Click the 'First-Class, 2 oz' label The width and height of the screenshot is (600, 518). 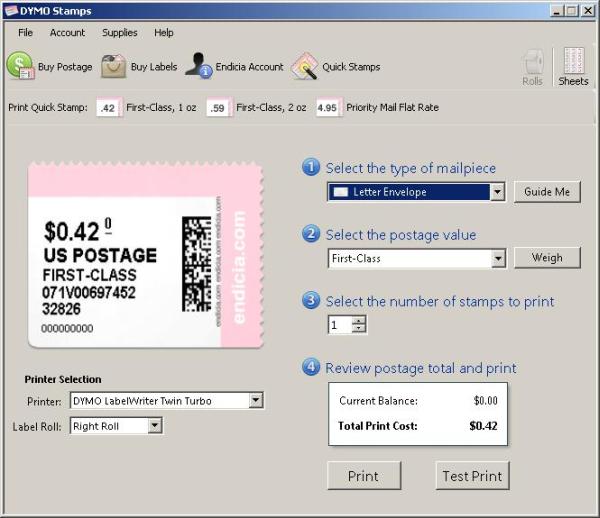tap(271, 108)
